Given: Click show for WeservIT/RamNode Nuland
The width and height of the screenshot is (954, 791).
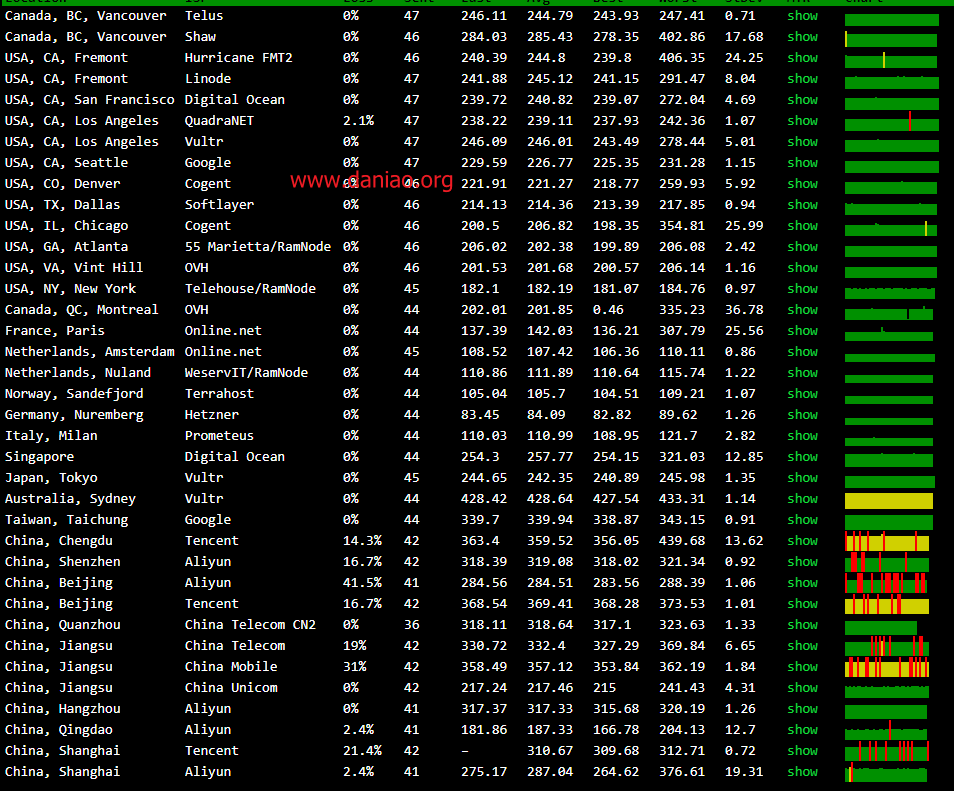Looking at the screenshot, I should [x=803, y=372].
